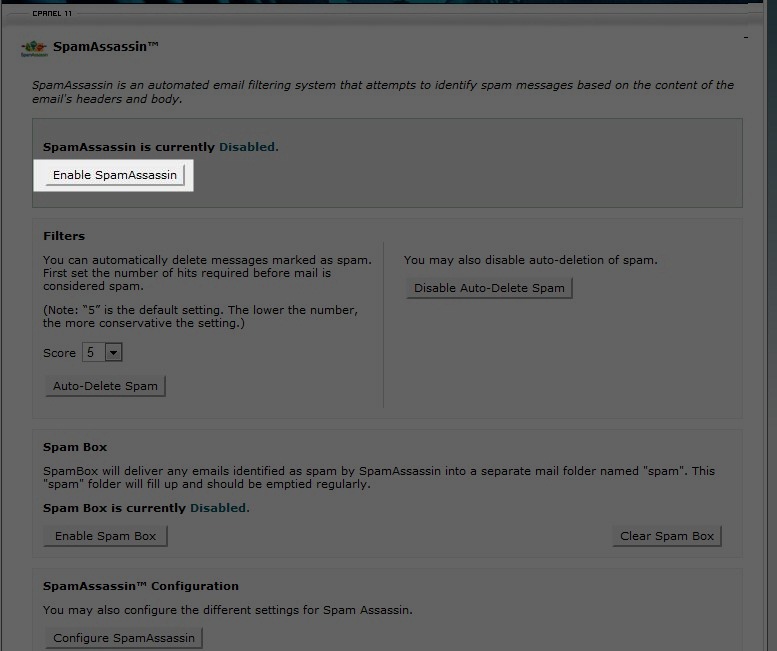
Task: Click the SpamAssassin logo icon
Action: coord(34,48)
